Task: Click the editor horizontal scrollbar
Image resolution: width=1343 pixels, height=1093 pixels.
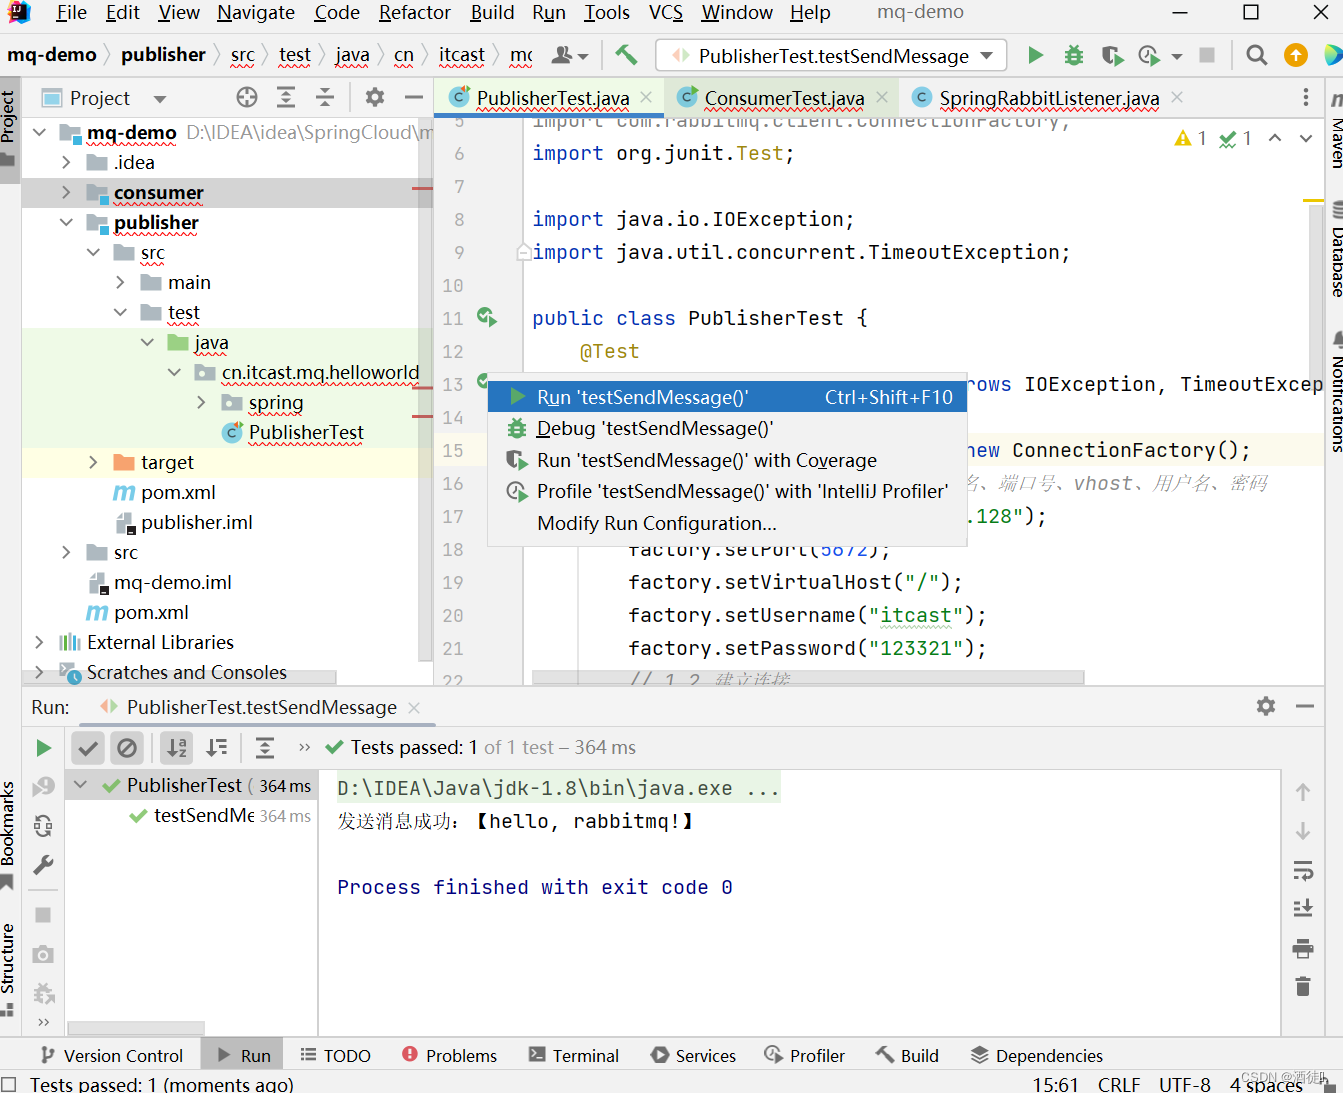Action: click(x=808, y=677)
